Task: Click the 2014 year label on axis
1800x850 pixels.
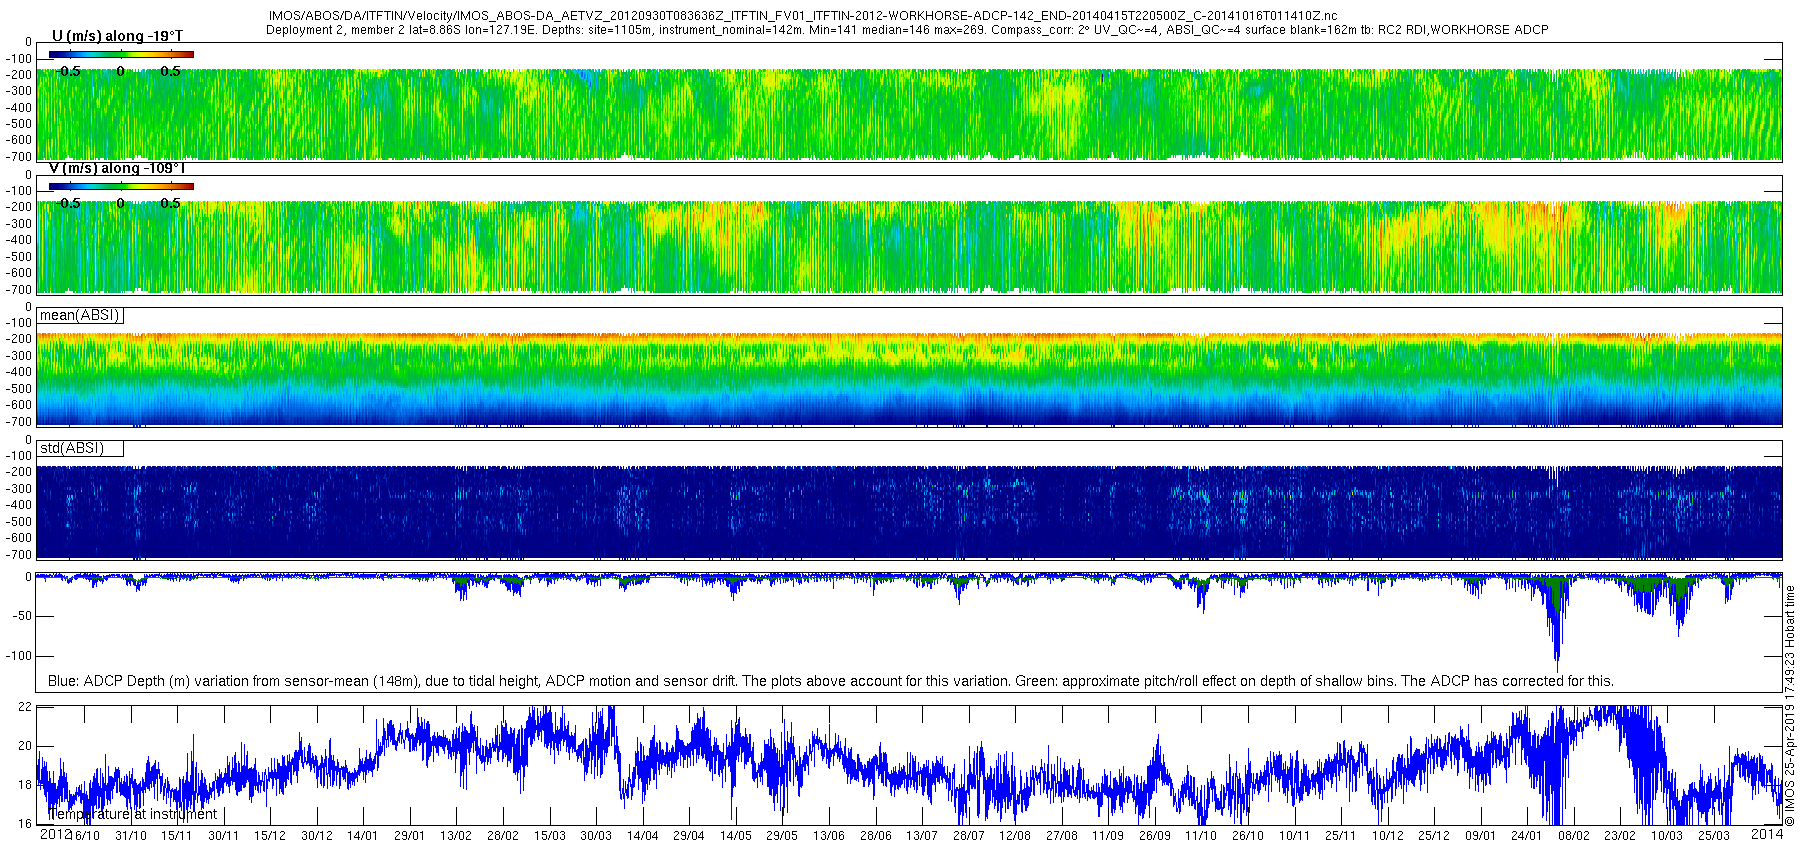Action: pos(1767,834)
